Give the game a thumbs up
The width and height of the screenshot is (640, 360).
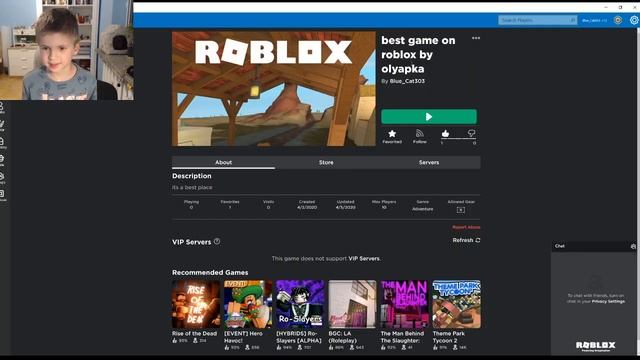pos(445,133)
